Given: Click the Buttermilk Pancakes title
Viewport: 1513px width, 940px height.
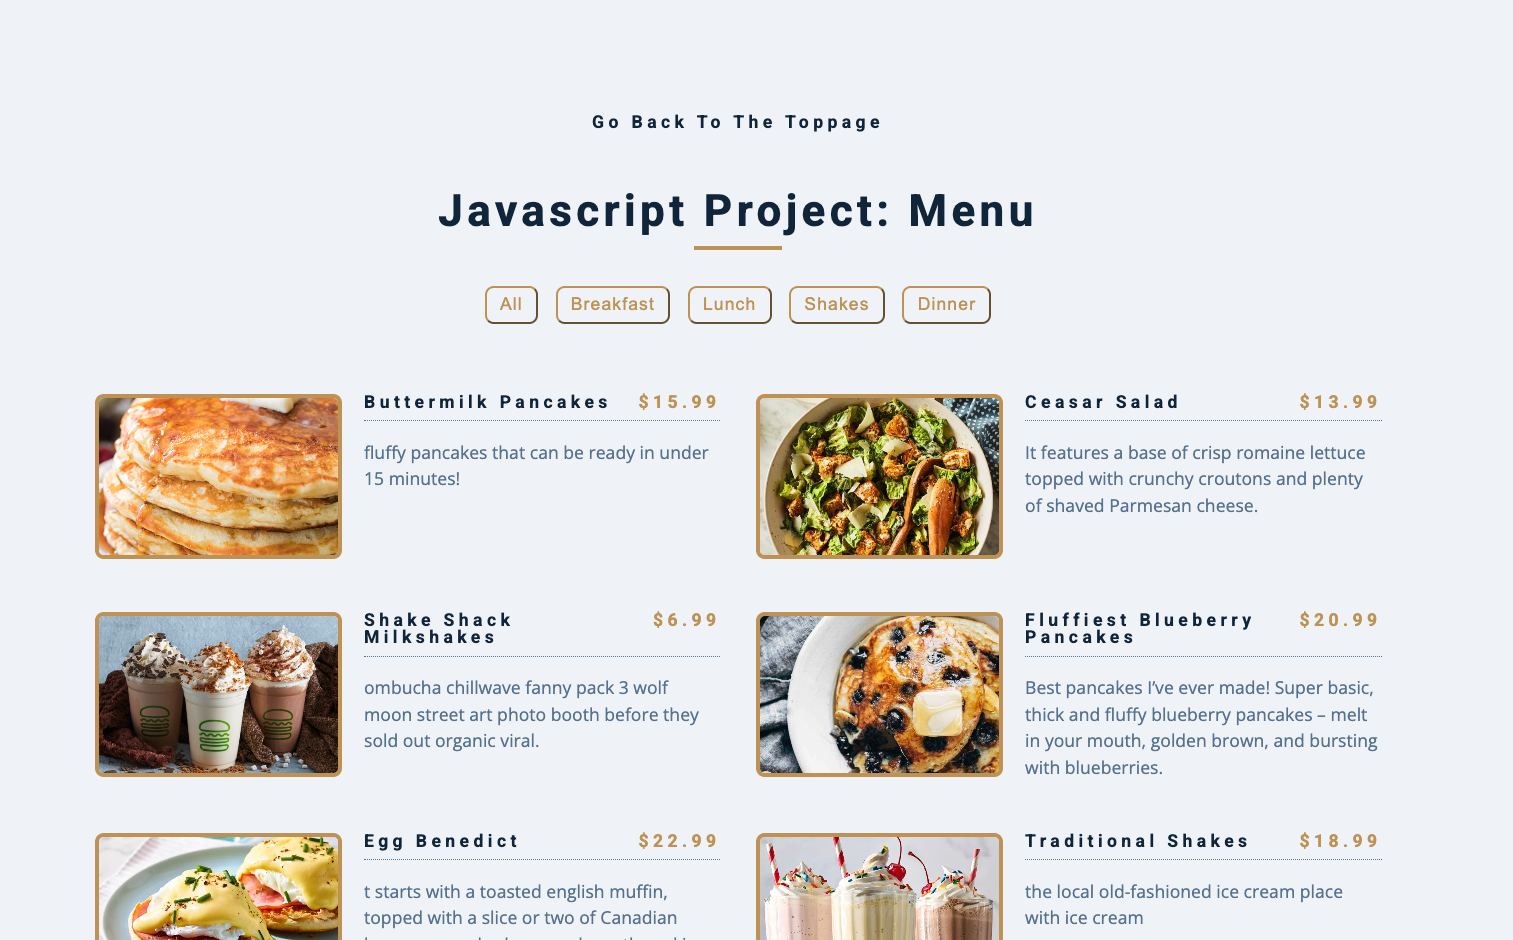Looking at the screenshot, I should click(x=487, y=402).
